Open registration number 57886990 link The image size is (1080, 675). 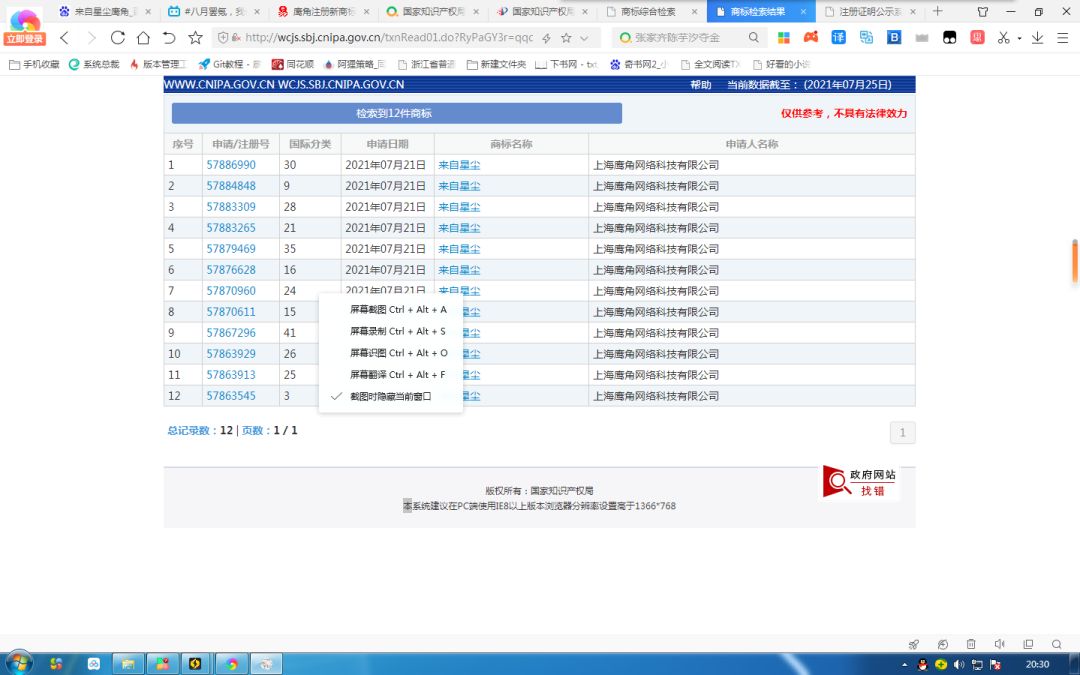[x=231, y=165]
